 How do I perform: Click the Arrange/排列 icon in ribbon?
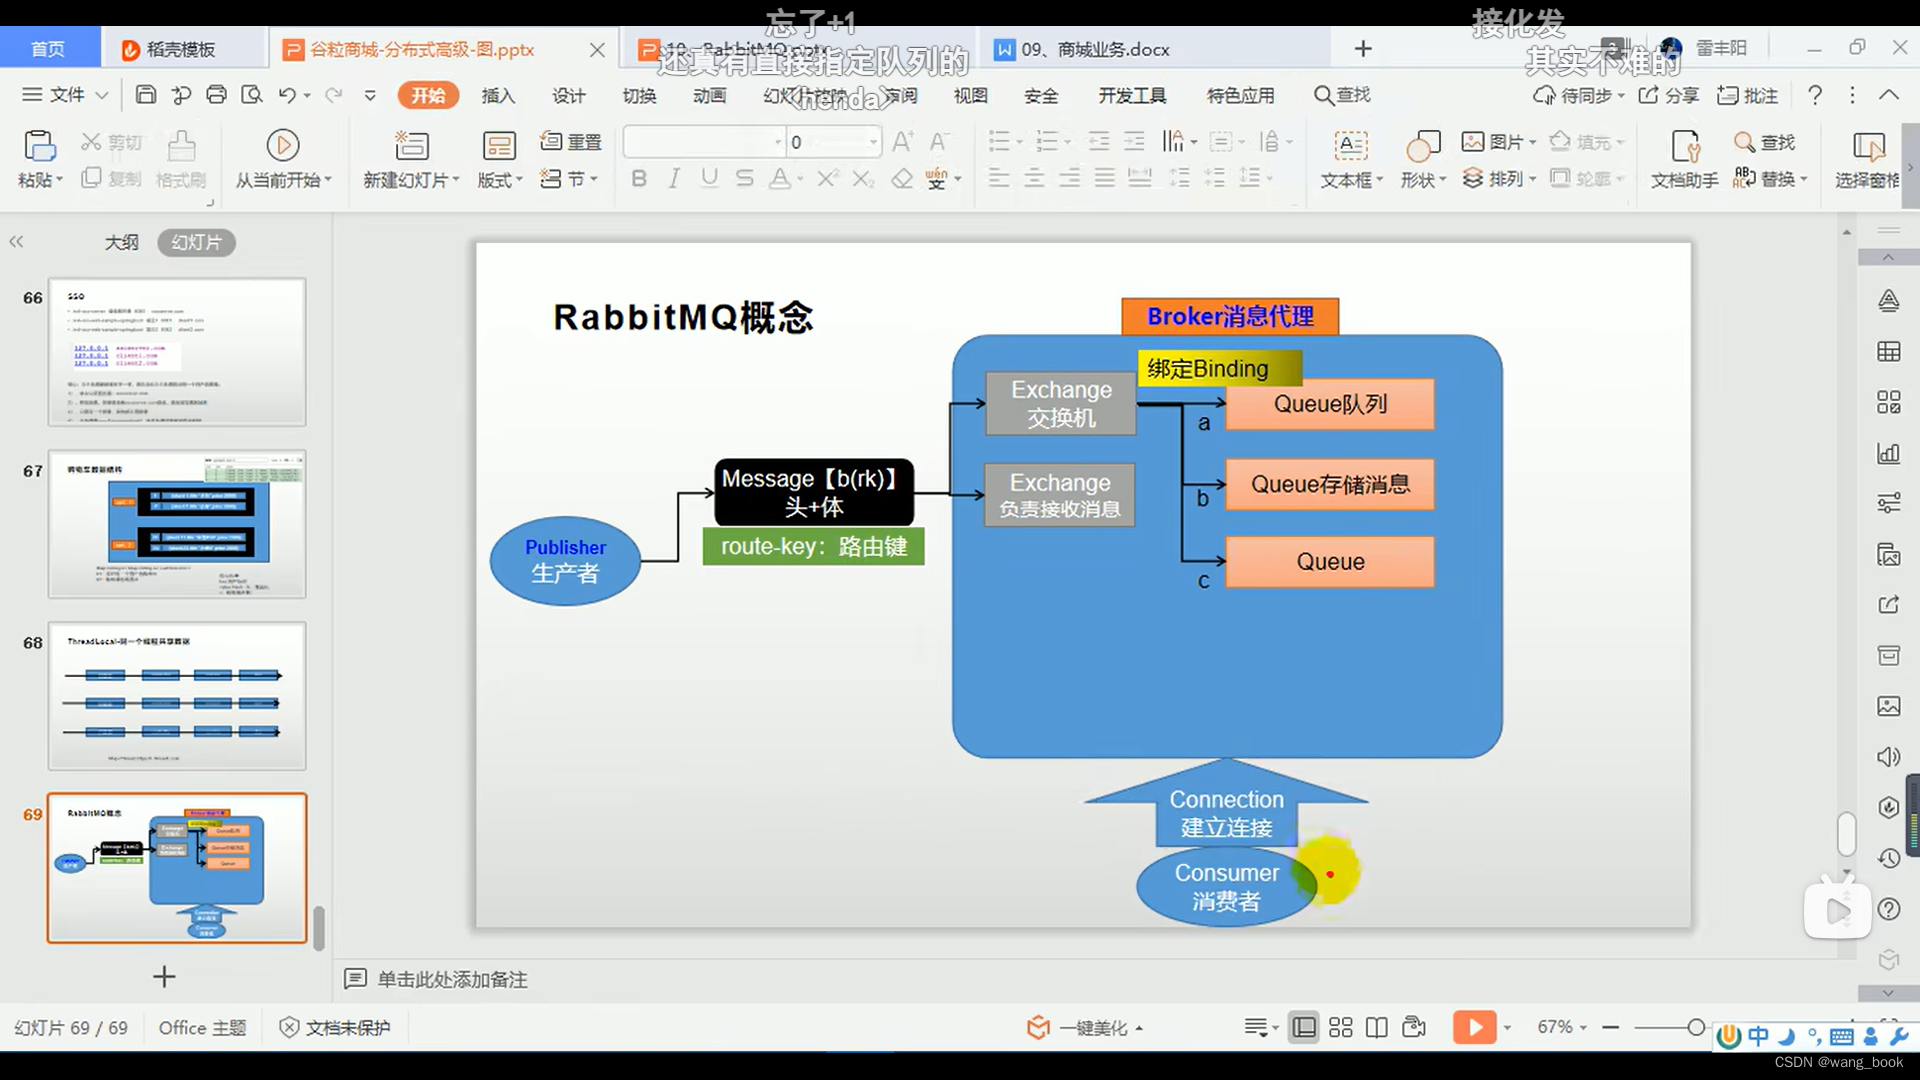(1472, 178)
